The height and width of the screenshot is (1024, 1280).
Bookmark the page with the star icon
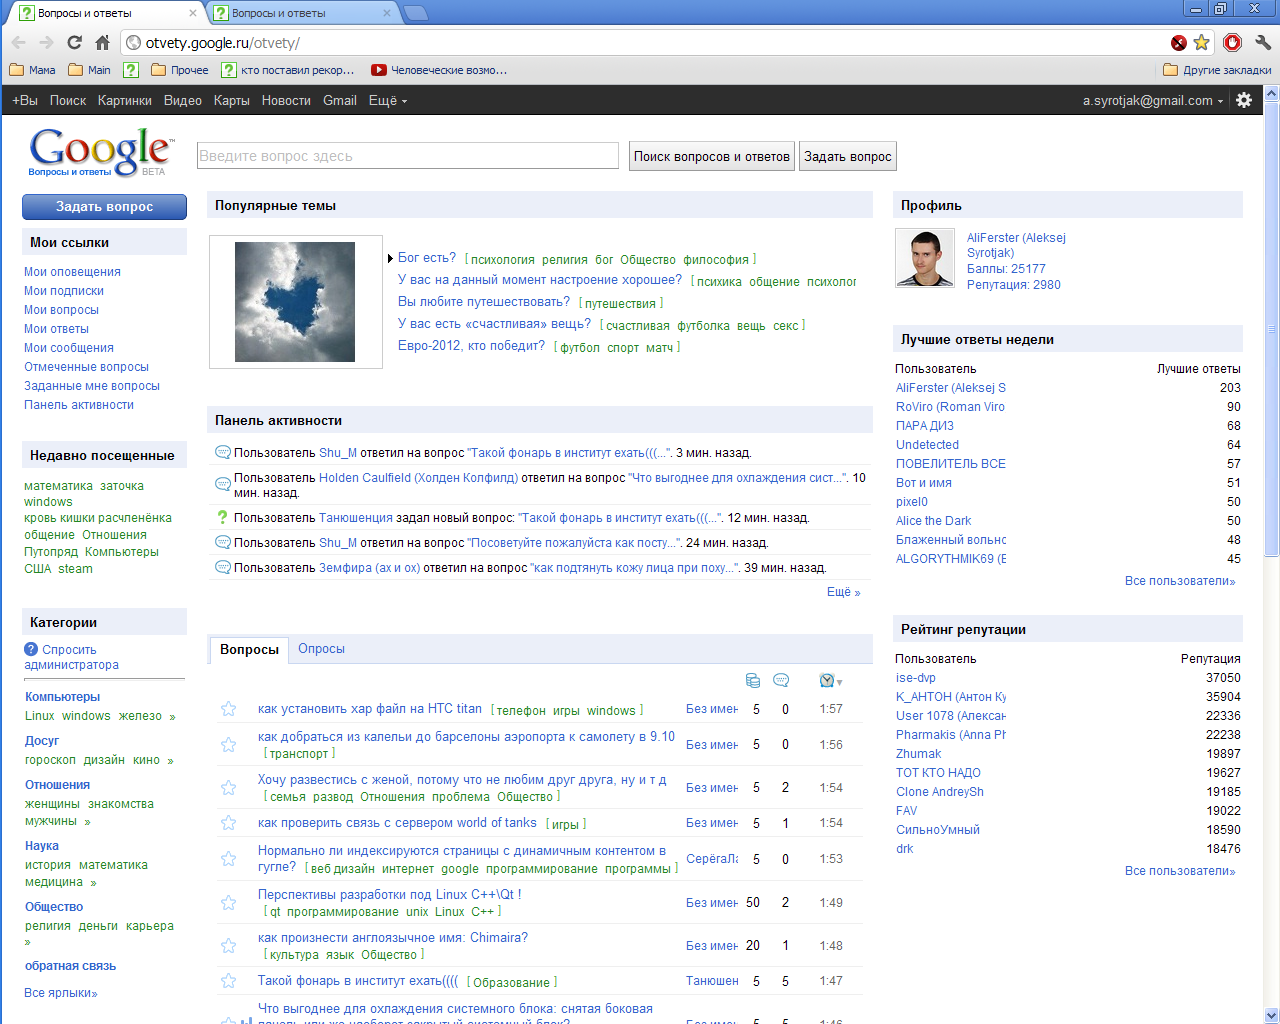pyautogui.click(x=1201, y=42)
